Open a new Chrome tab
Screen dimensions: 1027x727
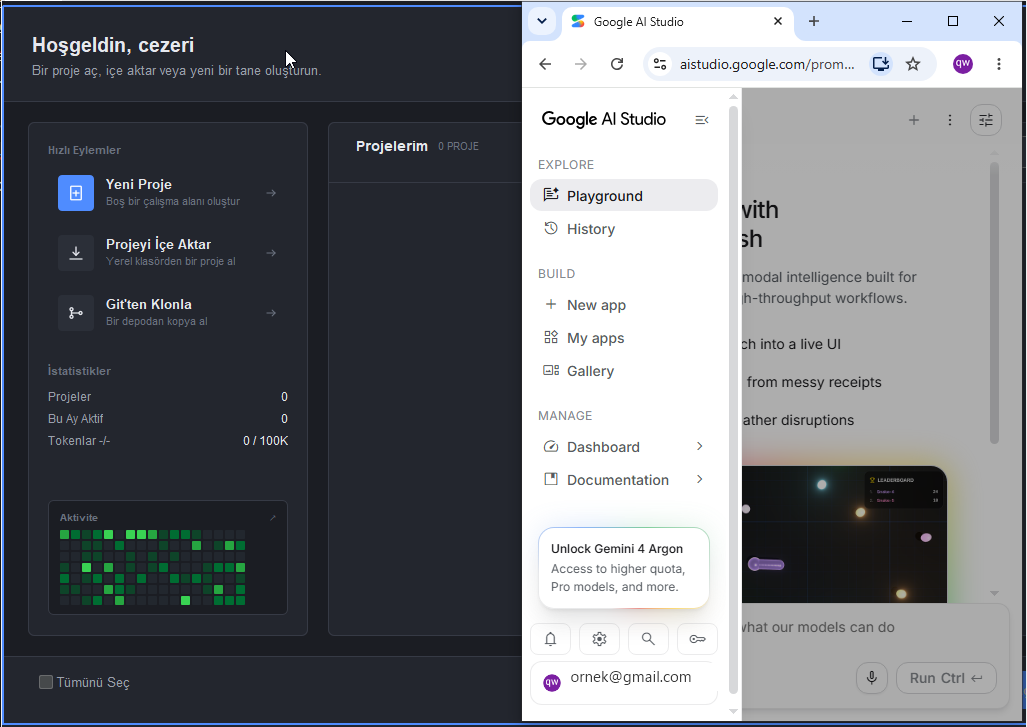pyautogui.click(x=813, y=21)
